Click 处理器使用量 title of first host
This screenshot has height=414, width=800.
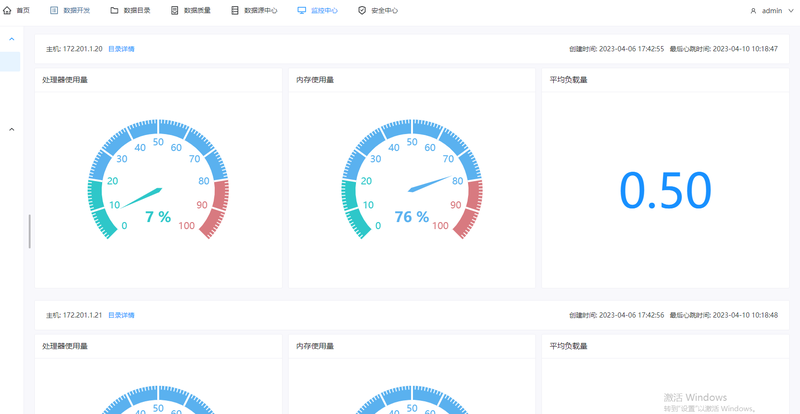[65, 80]
